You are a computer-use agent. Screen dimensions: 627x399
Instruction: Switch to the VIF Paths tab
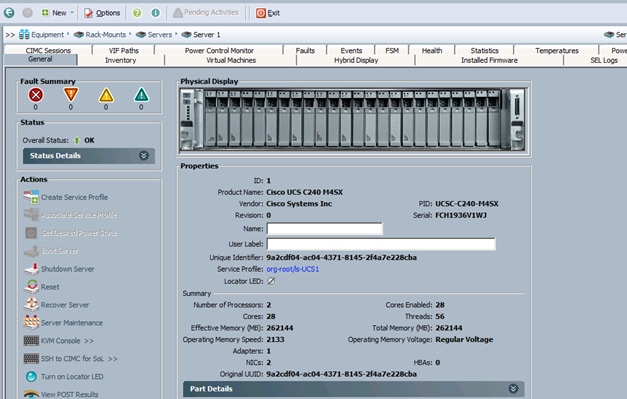click(x=124, y=50)
